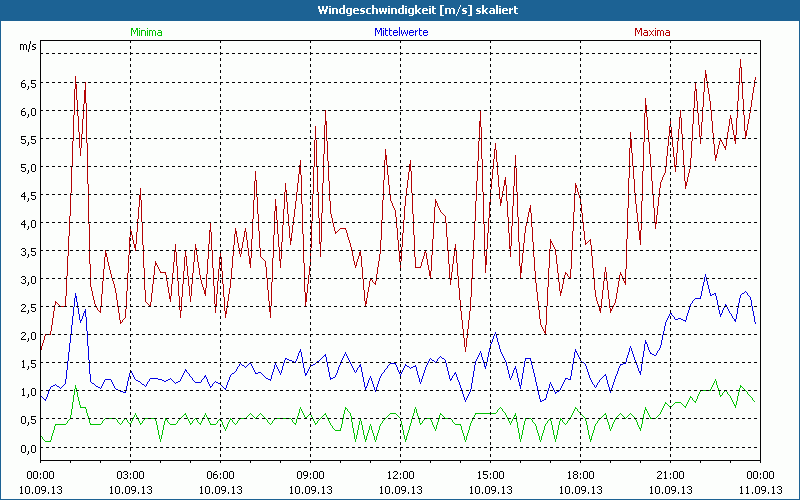800x500 pixels.
Task: Click the 4,0 y-axis tick label
Action: click(x=27, y=223)
